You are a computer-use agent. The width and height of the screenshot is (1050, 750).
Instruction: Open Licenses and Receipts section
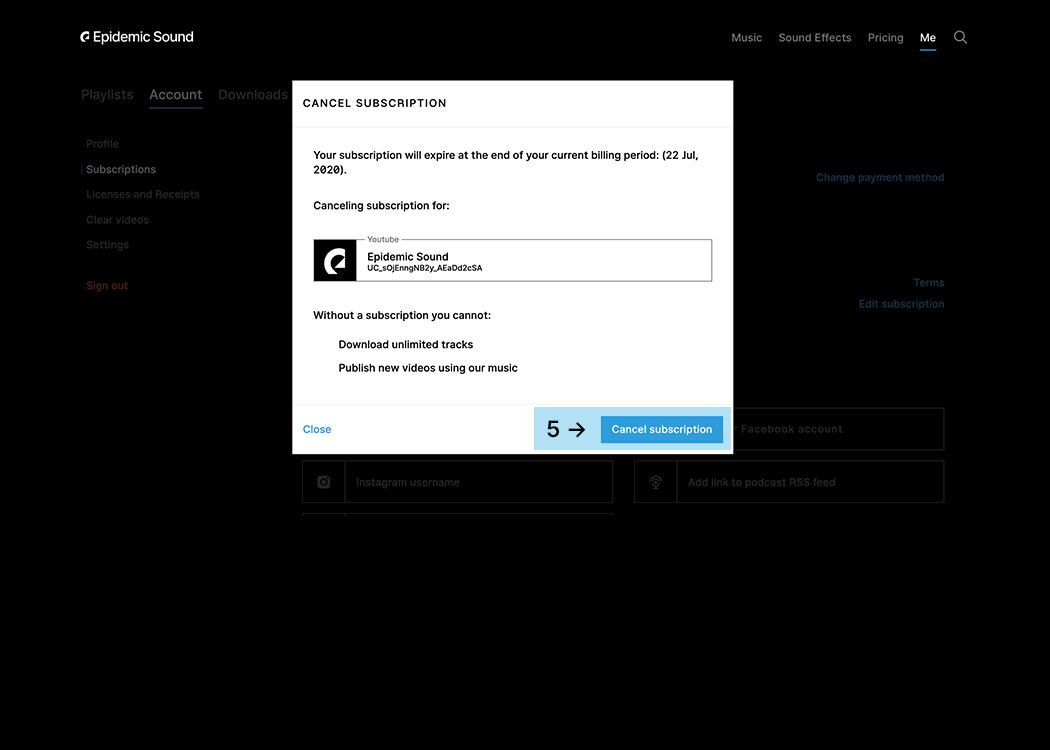pyautogui.click(x=143, y=194)
